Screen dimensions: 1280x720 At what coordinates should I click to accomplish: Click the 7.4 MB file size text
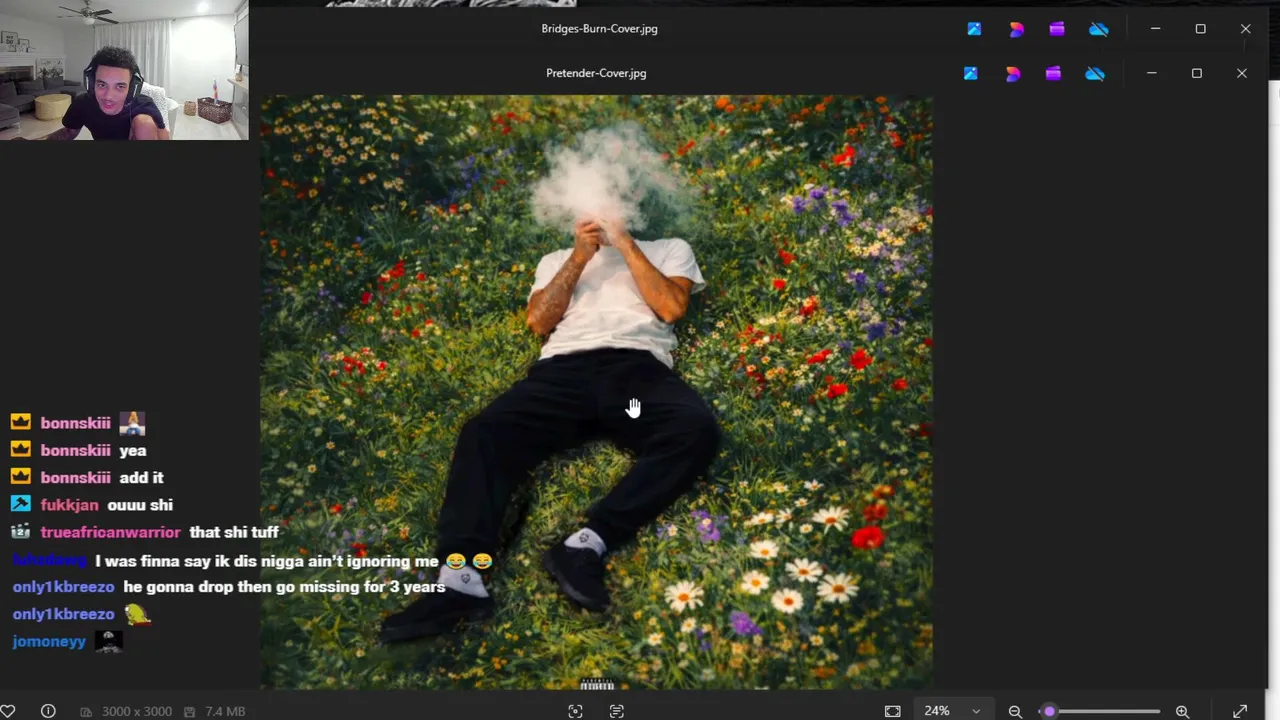point(225,711)
